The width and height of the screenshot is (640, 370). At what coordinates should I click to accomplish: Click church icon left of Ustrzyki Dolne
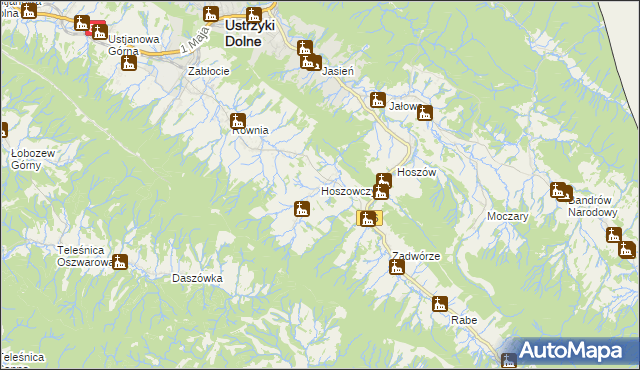coord(211,14)
